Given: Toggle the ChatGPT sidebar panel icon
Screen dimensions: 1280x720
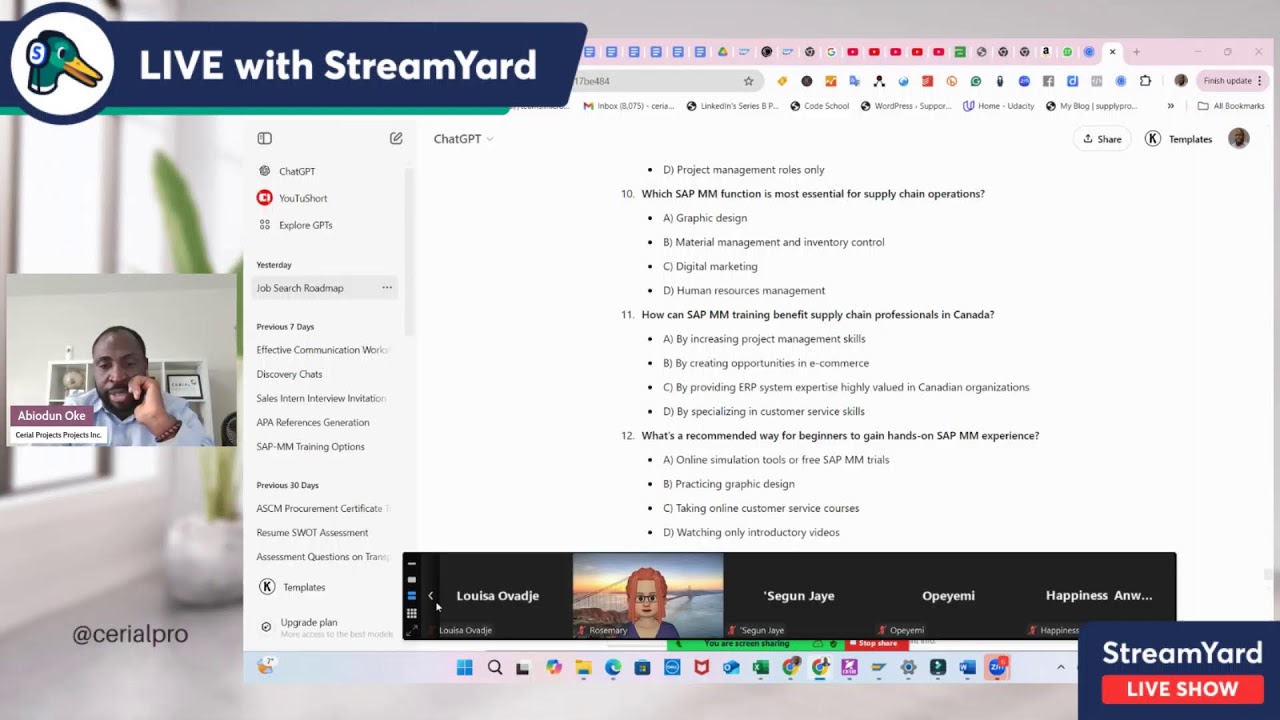Looking at the screenshot, I should pos(265,138).
